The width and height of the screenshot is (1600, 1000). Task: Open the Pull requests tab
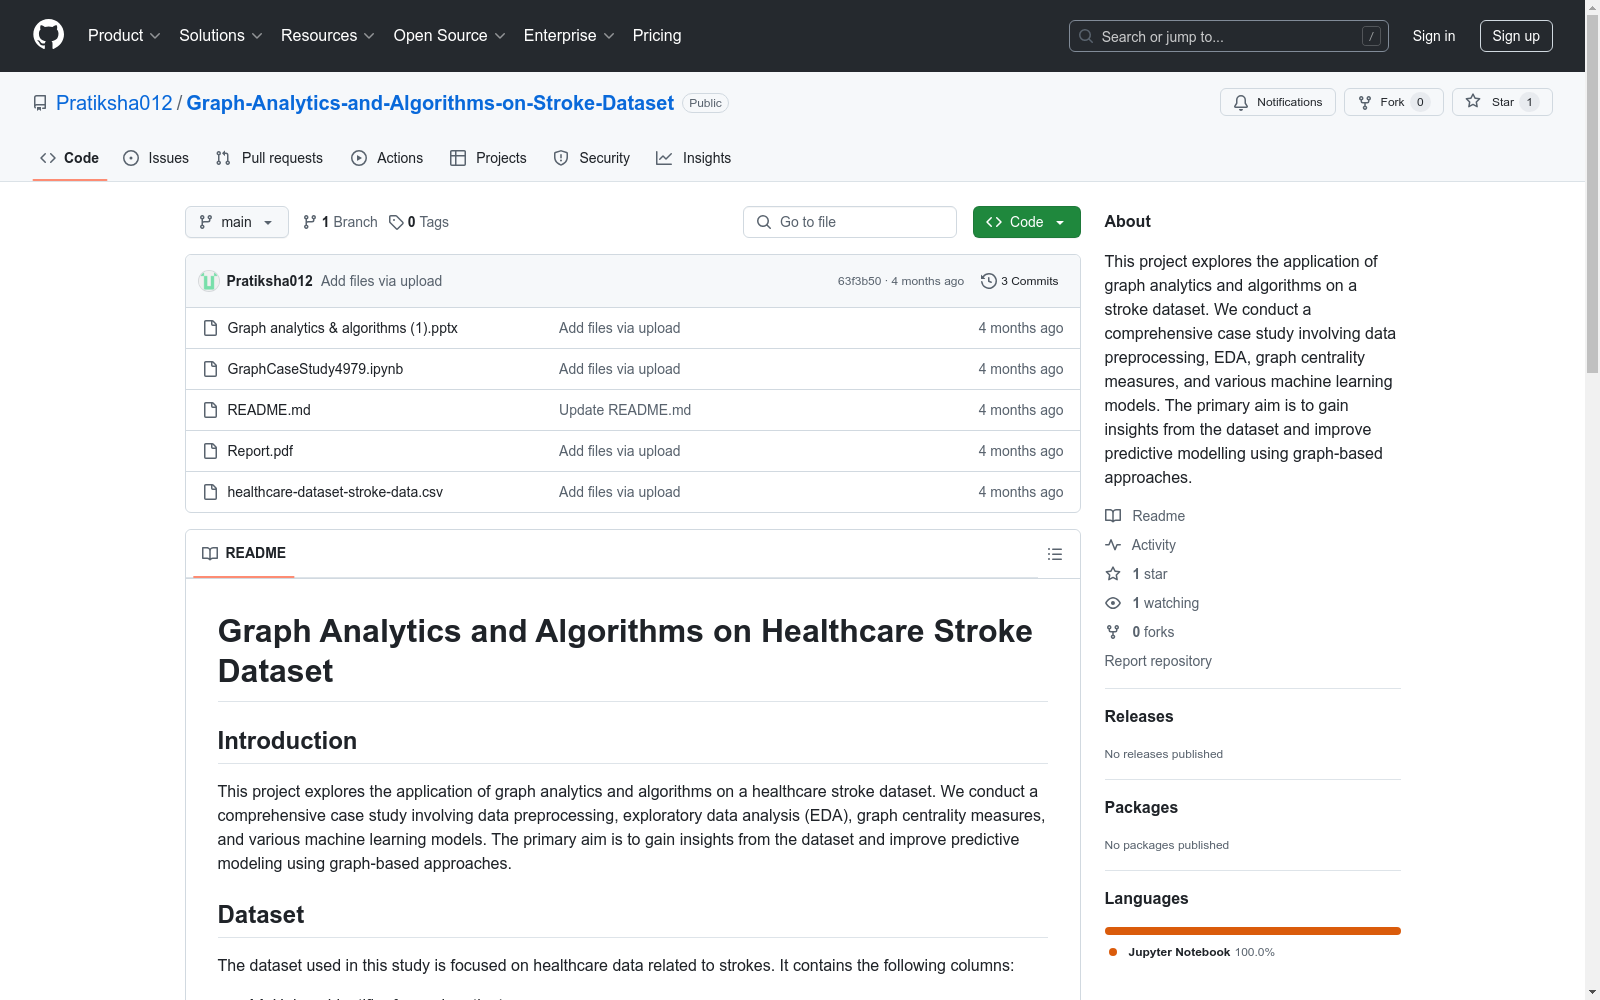[x=269, y=158]
